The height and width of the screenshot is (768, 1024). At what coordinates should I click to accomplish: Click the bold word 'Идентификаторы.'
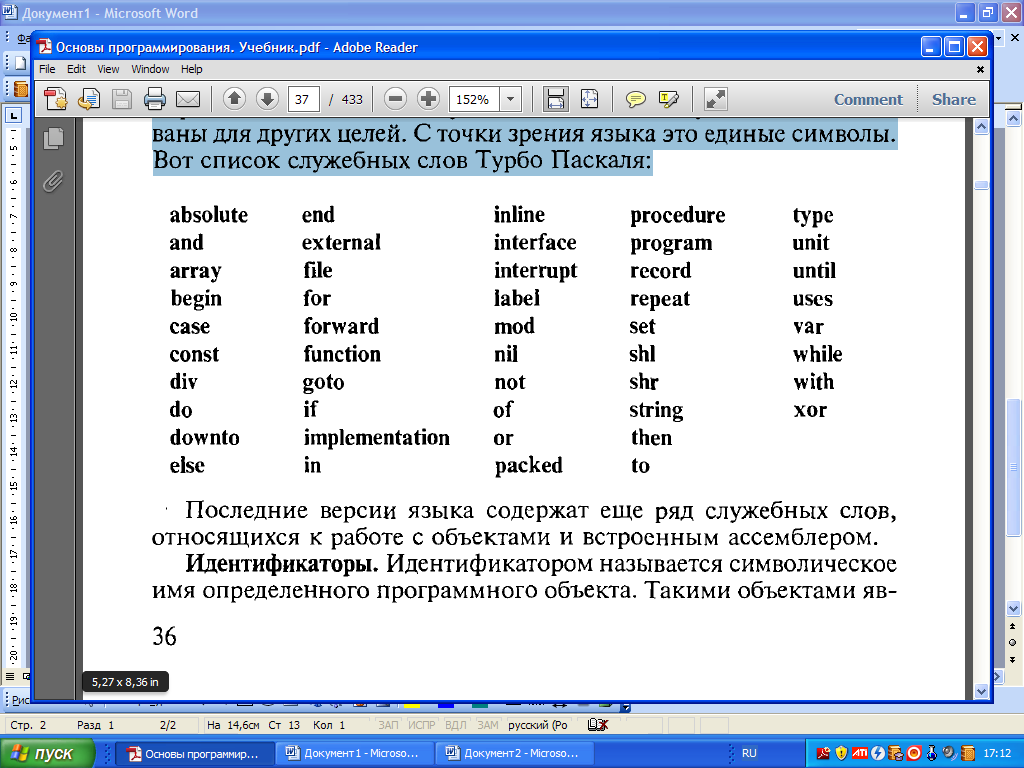click(x=282, y=564)
